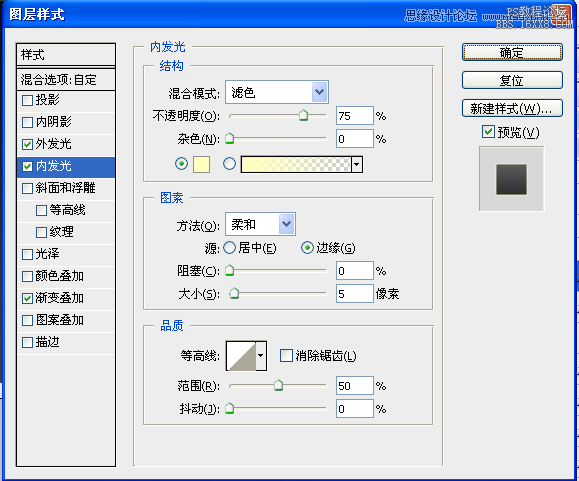Screen dimensions: 579x481
Task: Enable the 内阴影 checkbox
Action: coord(27,123)
